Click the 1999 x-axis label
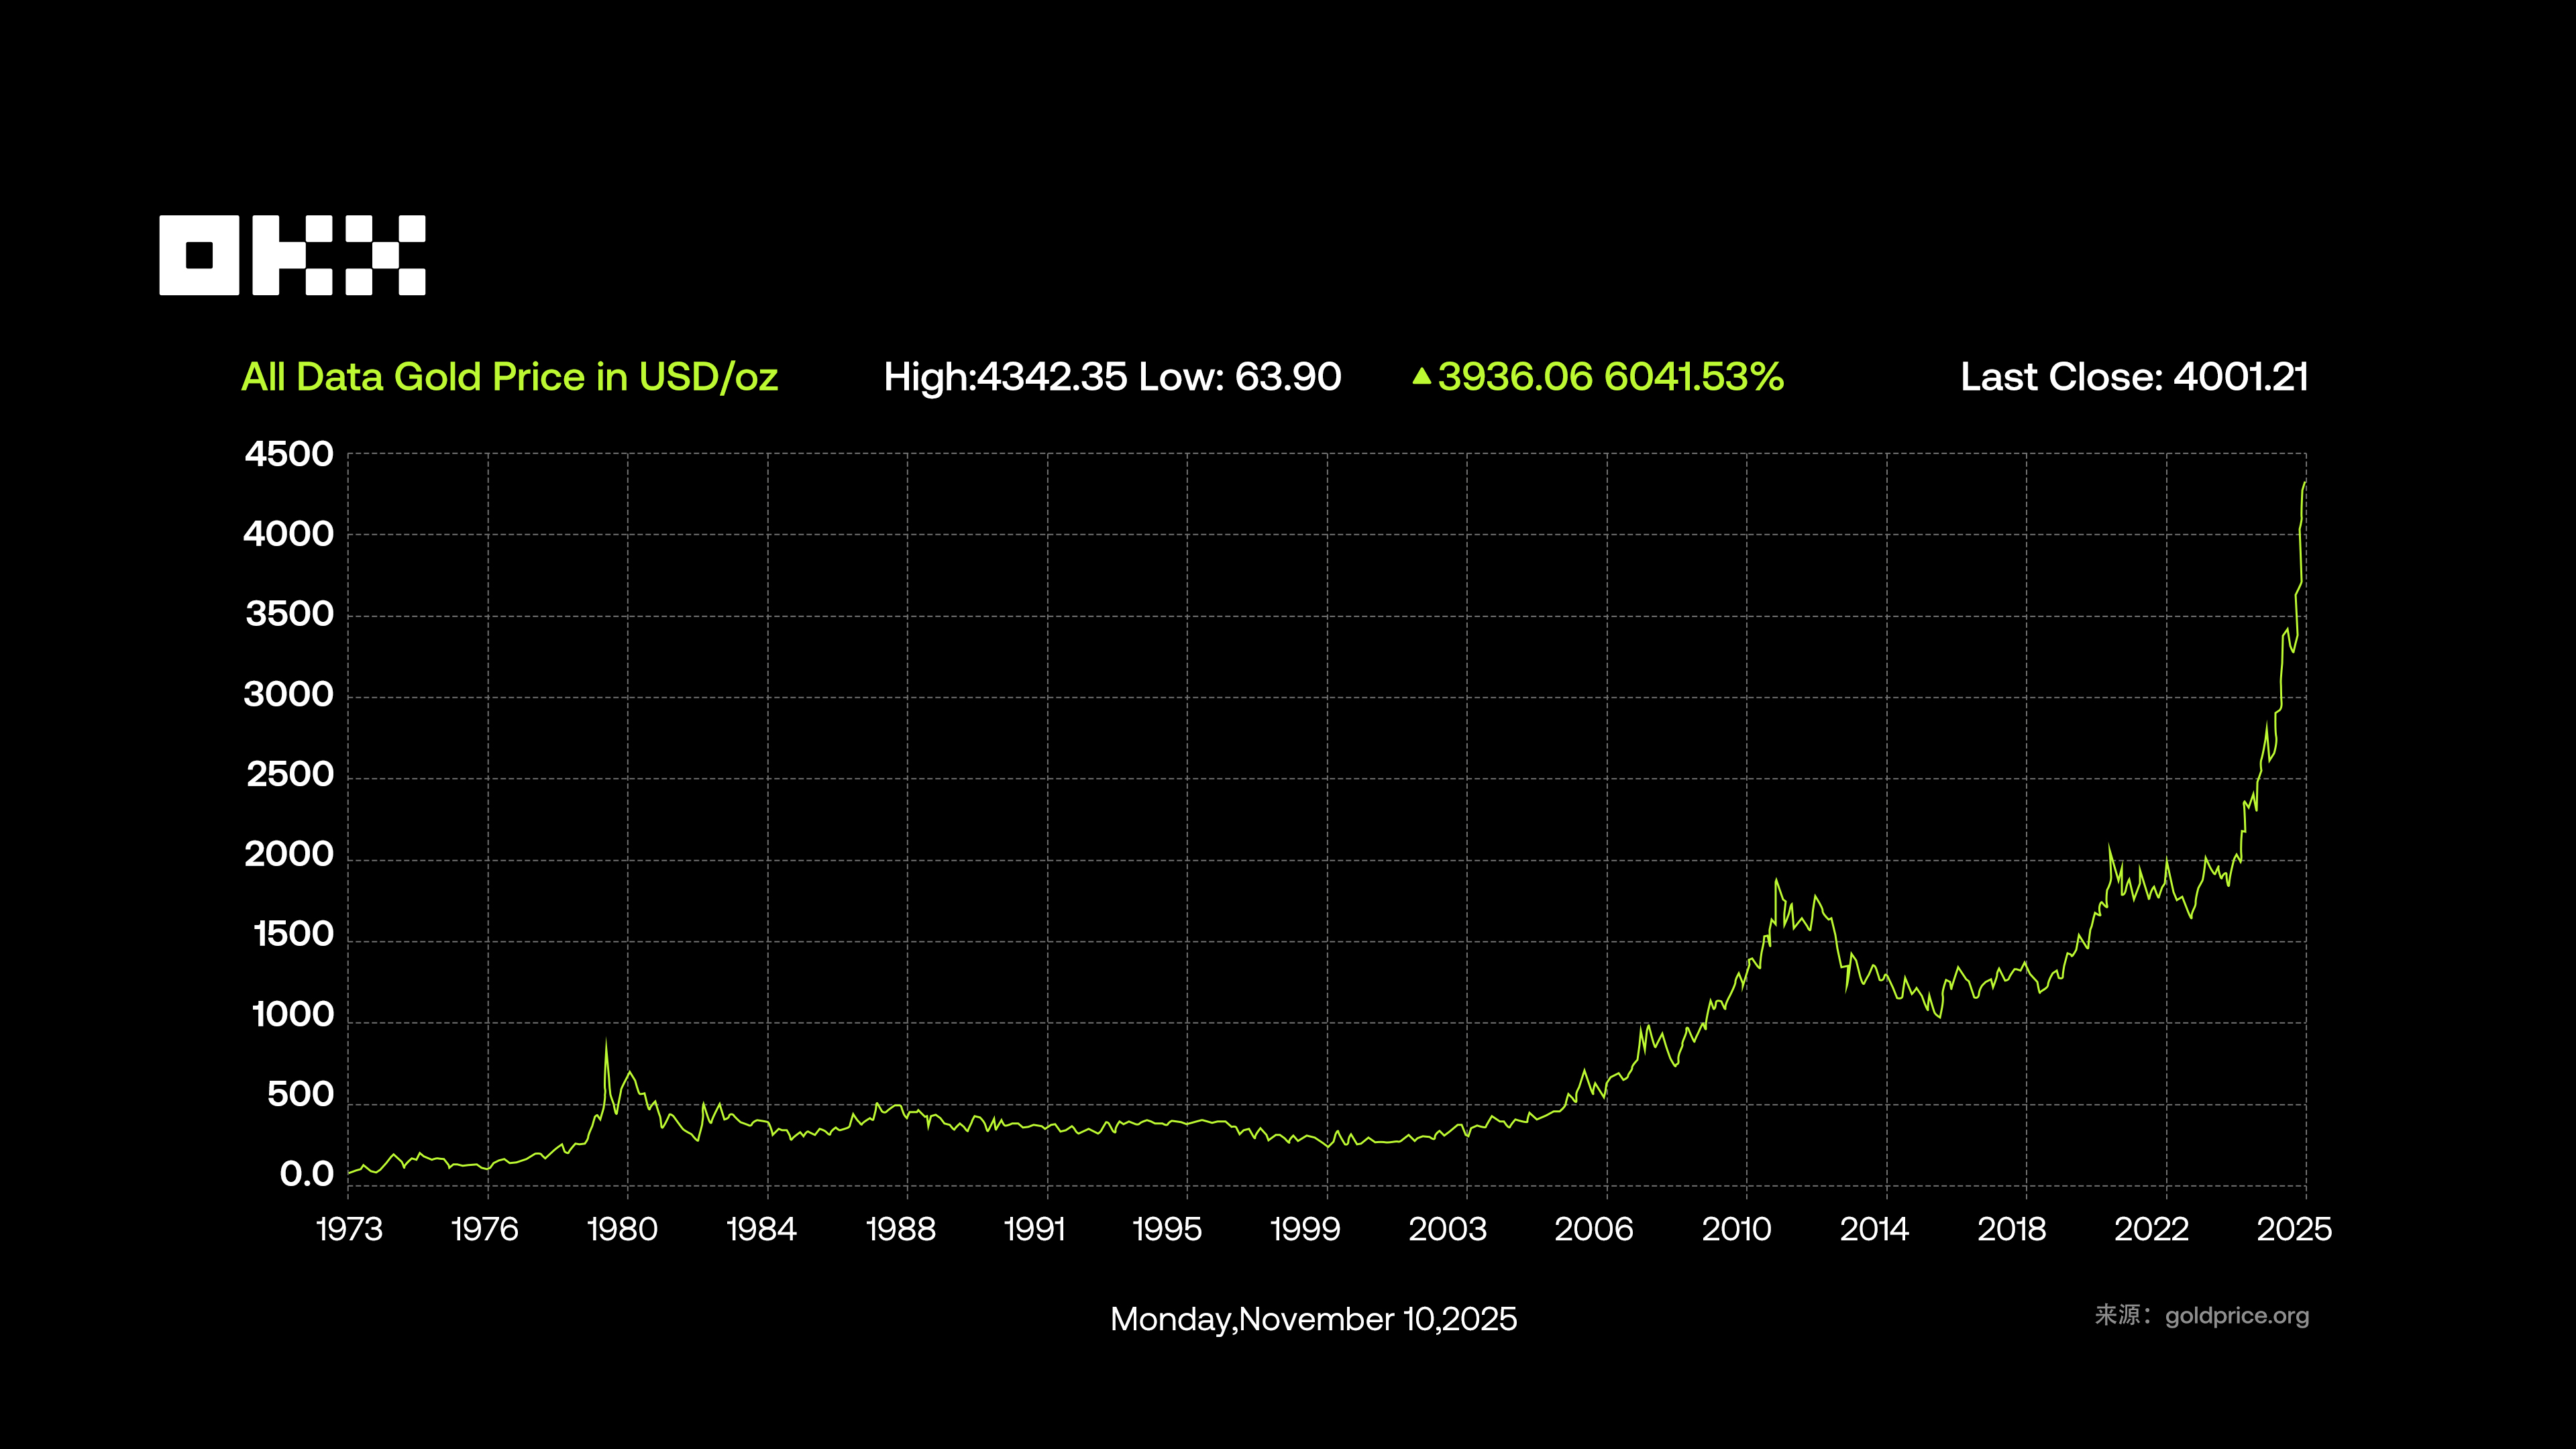Image resolution: width=2576 pixels, height=1449 pixels. pyautogui.click(x=1304, y=1229)
